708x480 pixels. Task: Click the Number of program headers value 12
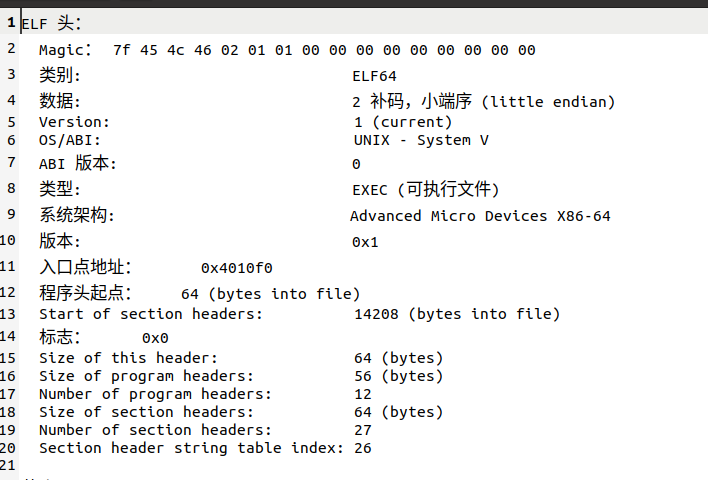[x=363, y=394]
